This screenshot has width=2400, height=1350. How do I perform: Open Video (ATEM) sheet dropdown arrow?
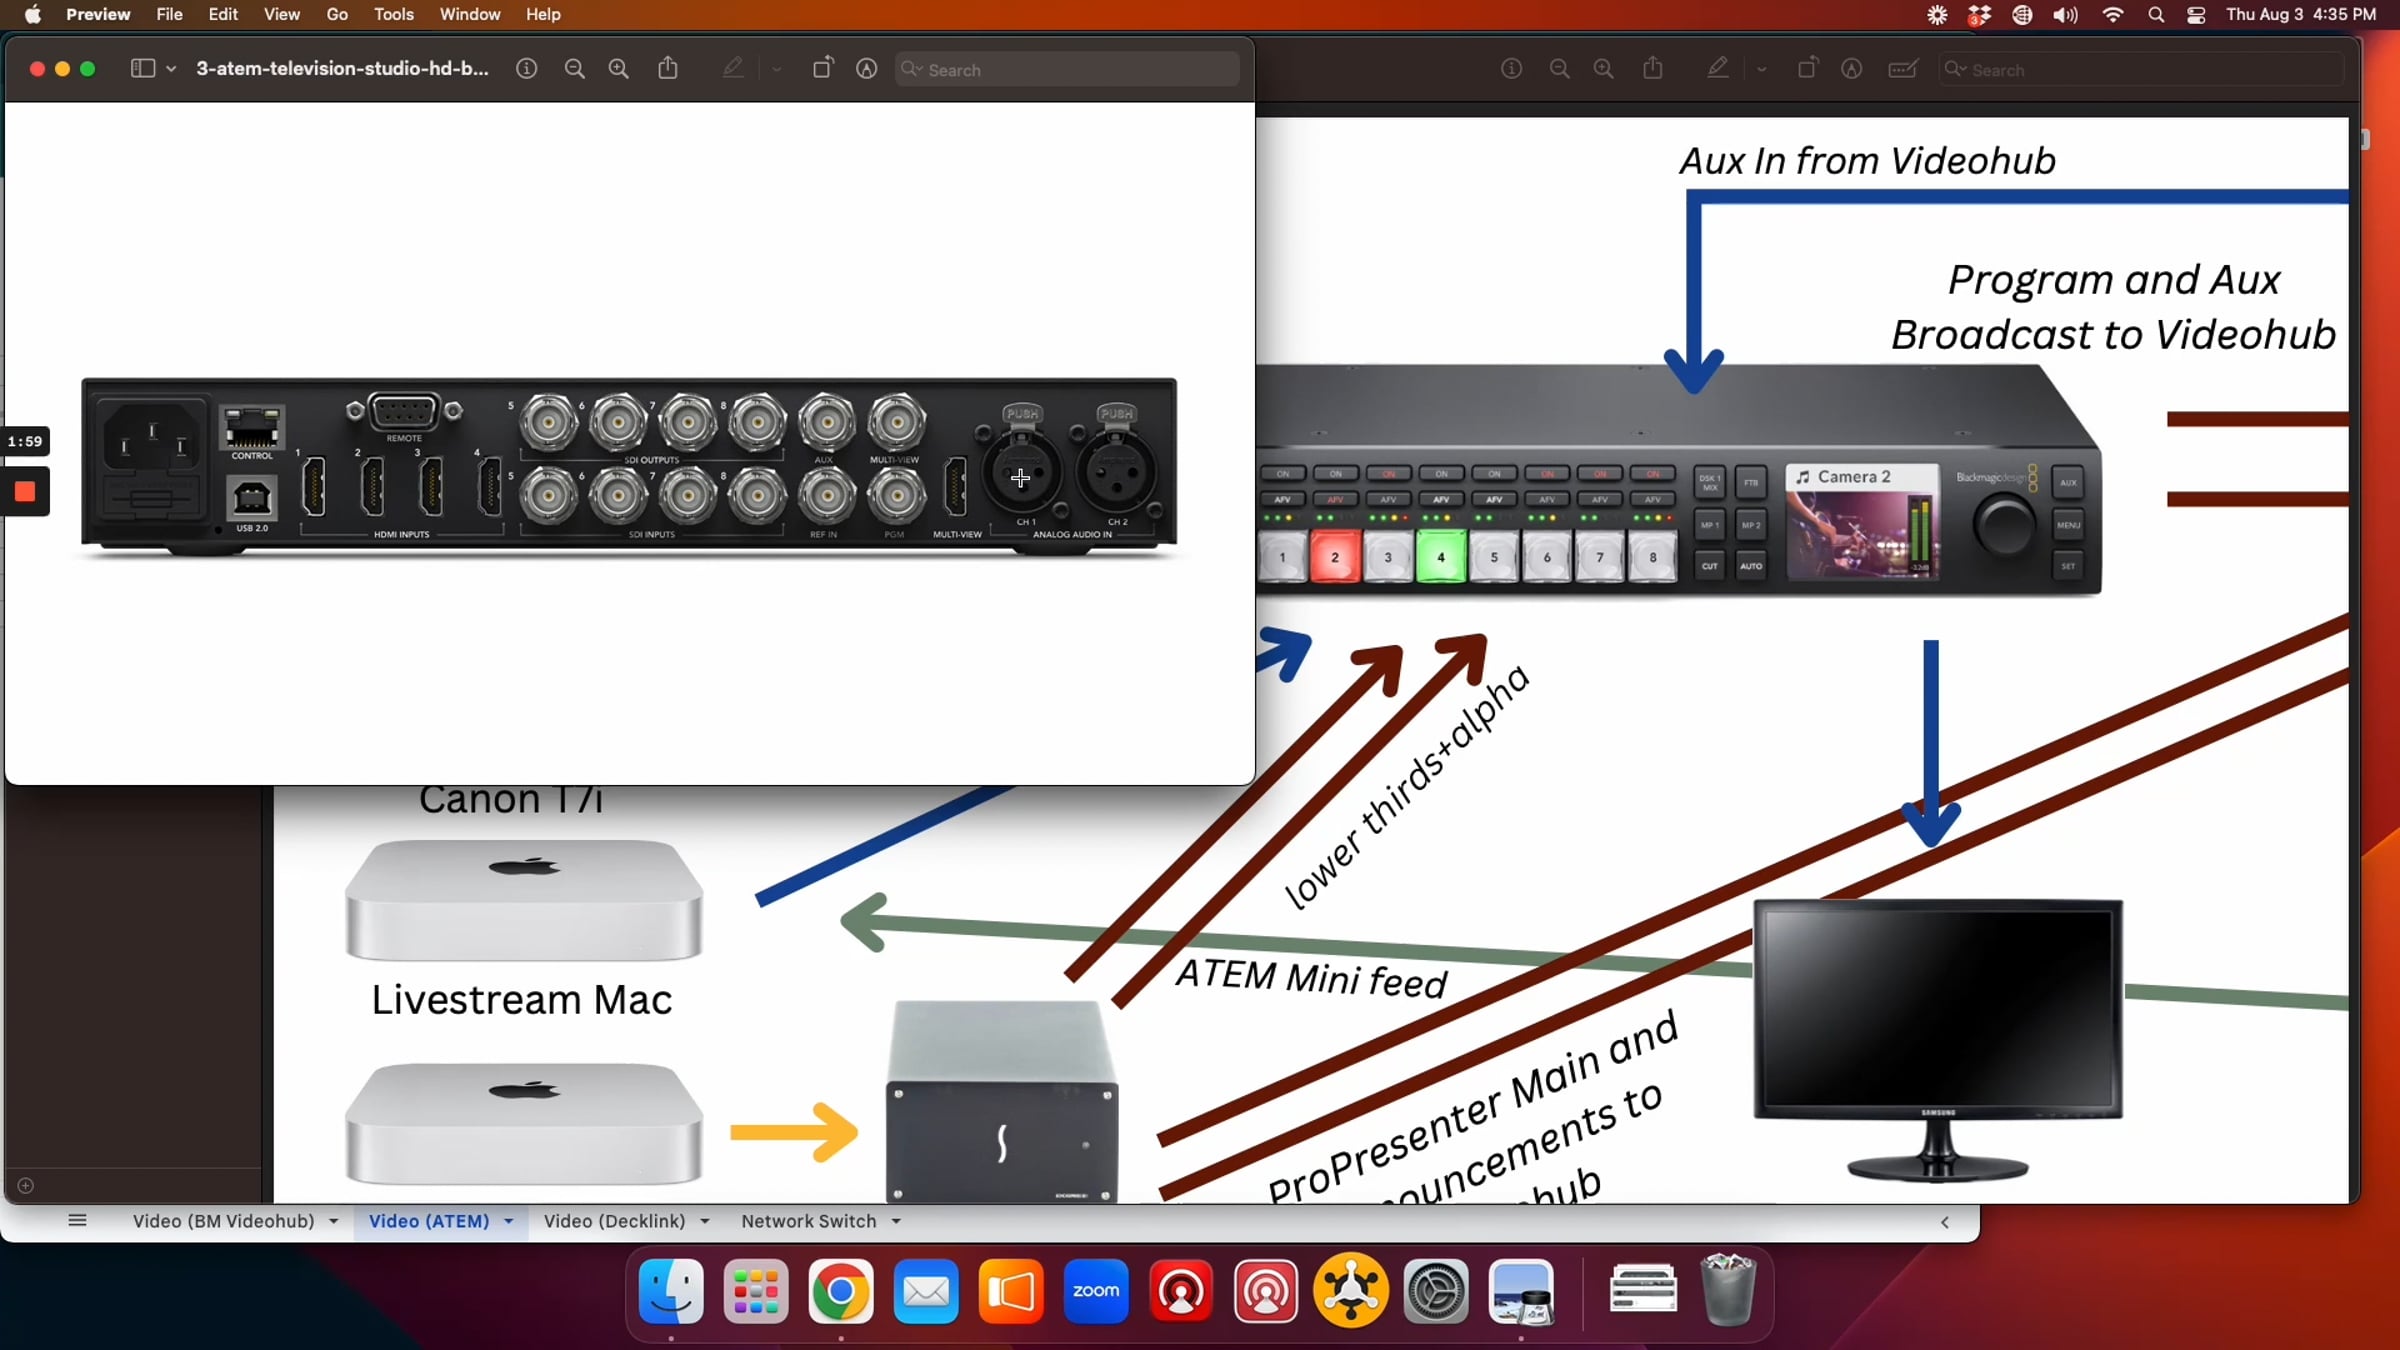pyautogui.click(x=509, y=1221)
